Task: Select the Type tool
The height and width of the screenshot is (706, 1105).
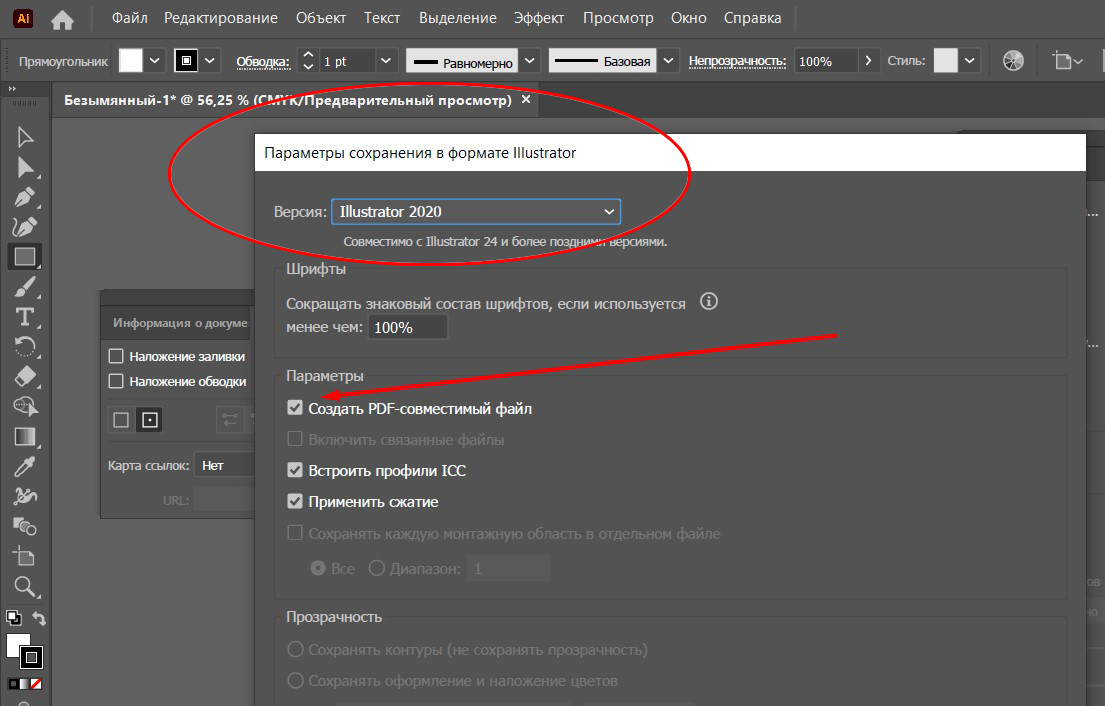Action: 25,317
